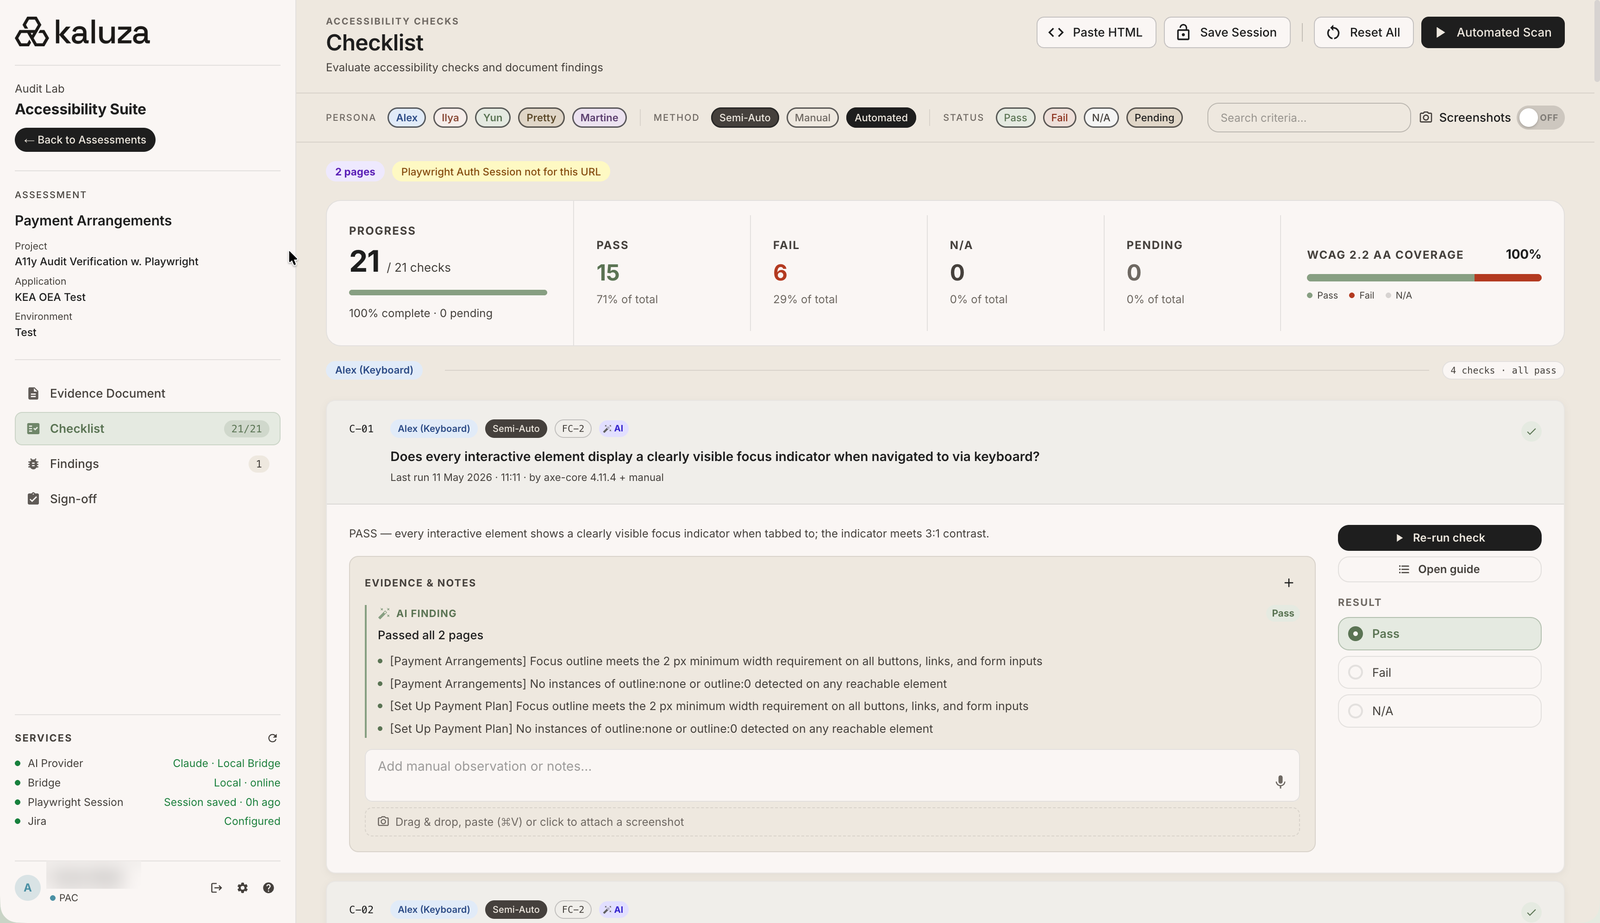This screenshot has width=1600, height=923.
Task: Open settings via the gear icon
Action: click(242, 888)
